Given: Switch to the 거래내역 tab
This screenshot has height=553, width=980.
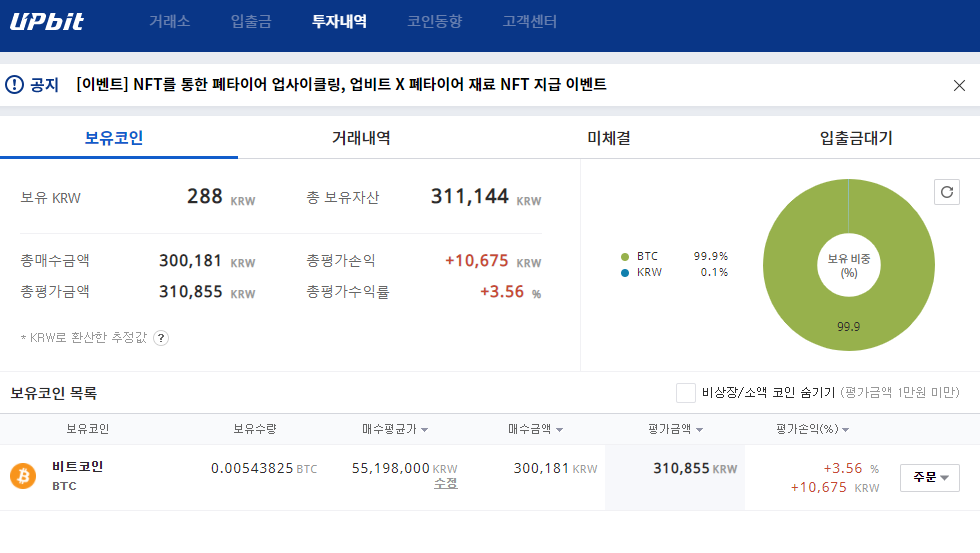Looking at the screenshot, I should coord(361,138).
